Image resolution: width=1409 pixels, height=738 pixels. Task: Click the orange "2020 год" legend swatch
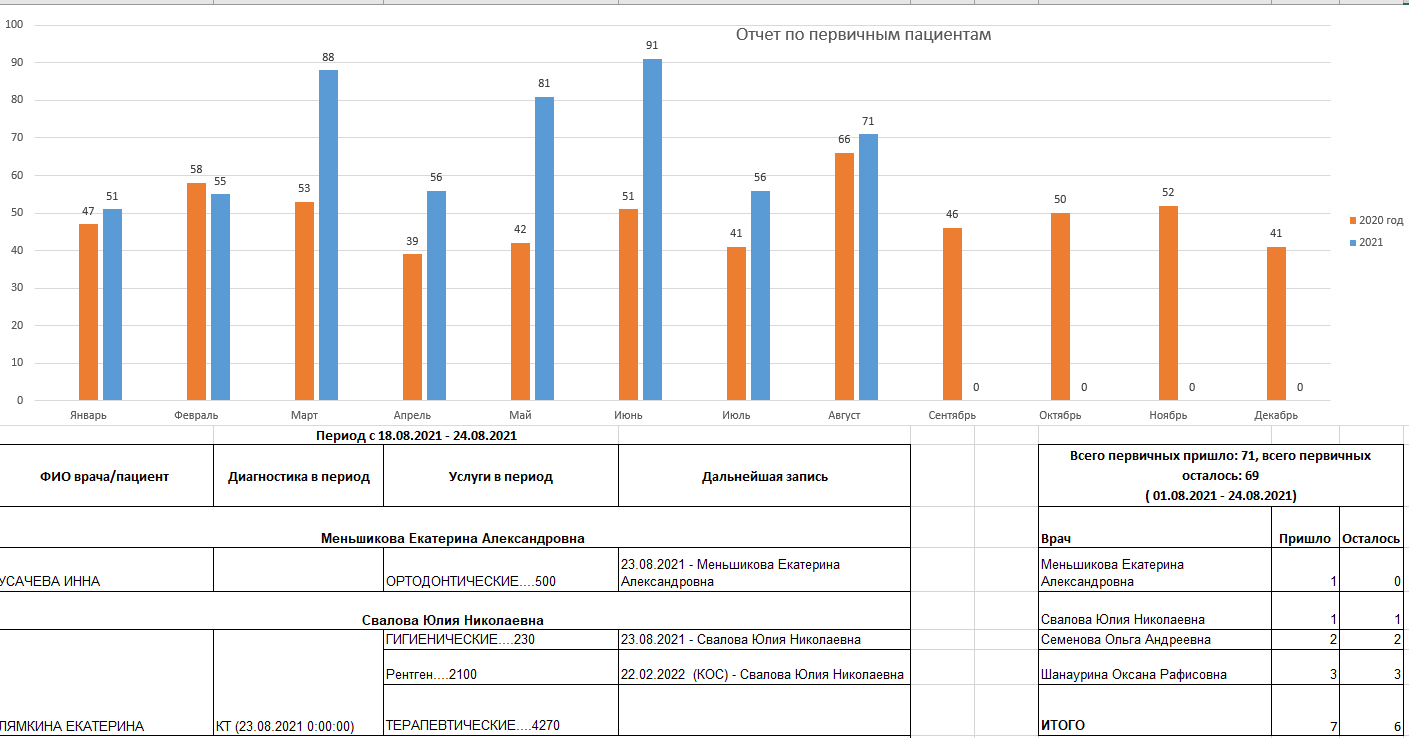(x=1352, y=220)
